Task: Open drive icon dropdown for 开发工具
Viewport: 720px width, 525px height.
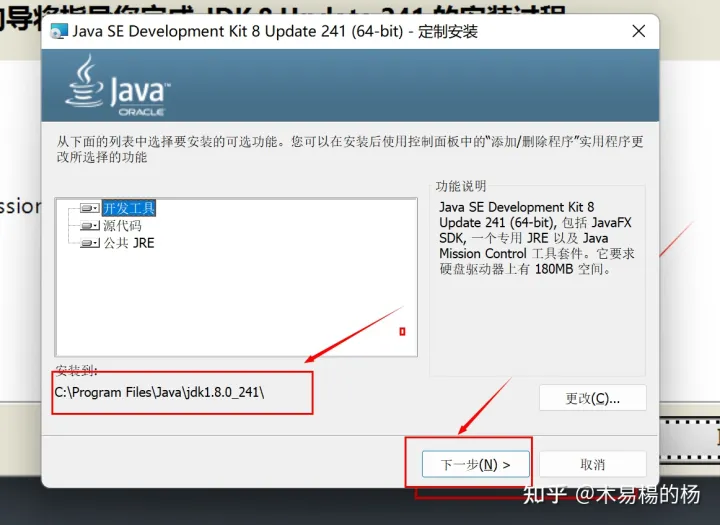Action: coord(90,208)
